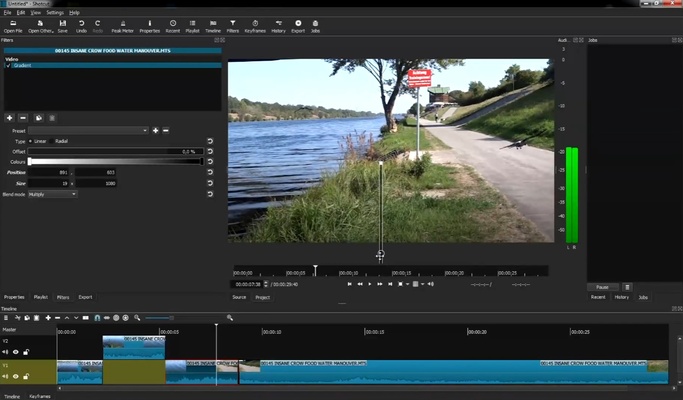
Task: Add a filter with the plus button
Action: 10,118
